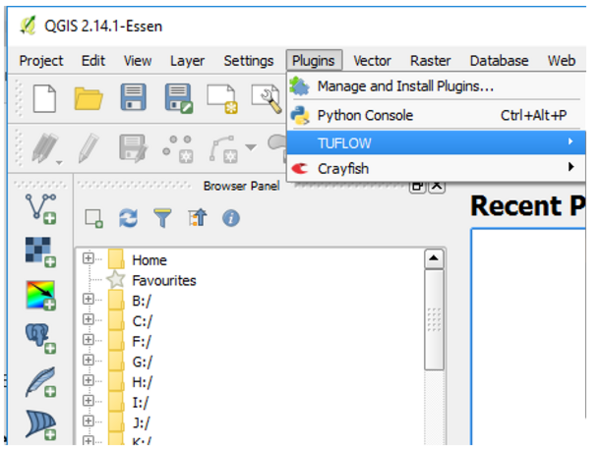Select Favourites in the browser tree

pos(163,280)
